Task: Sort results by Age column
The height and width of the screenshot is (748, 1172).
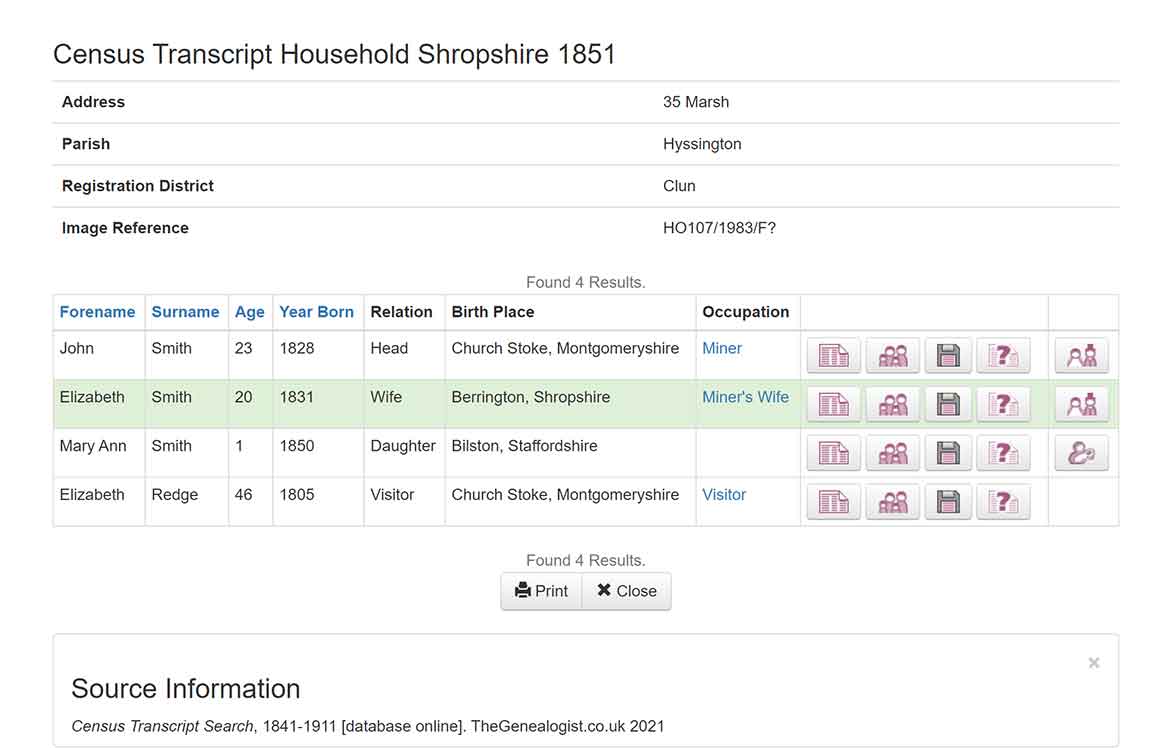Action: [x=250, y=312]
